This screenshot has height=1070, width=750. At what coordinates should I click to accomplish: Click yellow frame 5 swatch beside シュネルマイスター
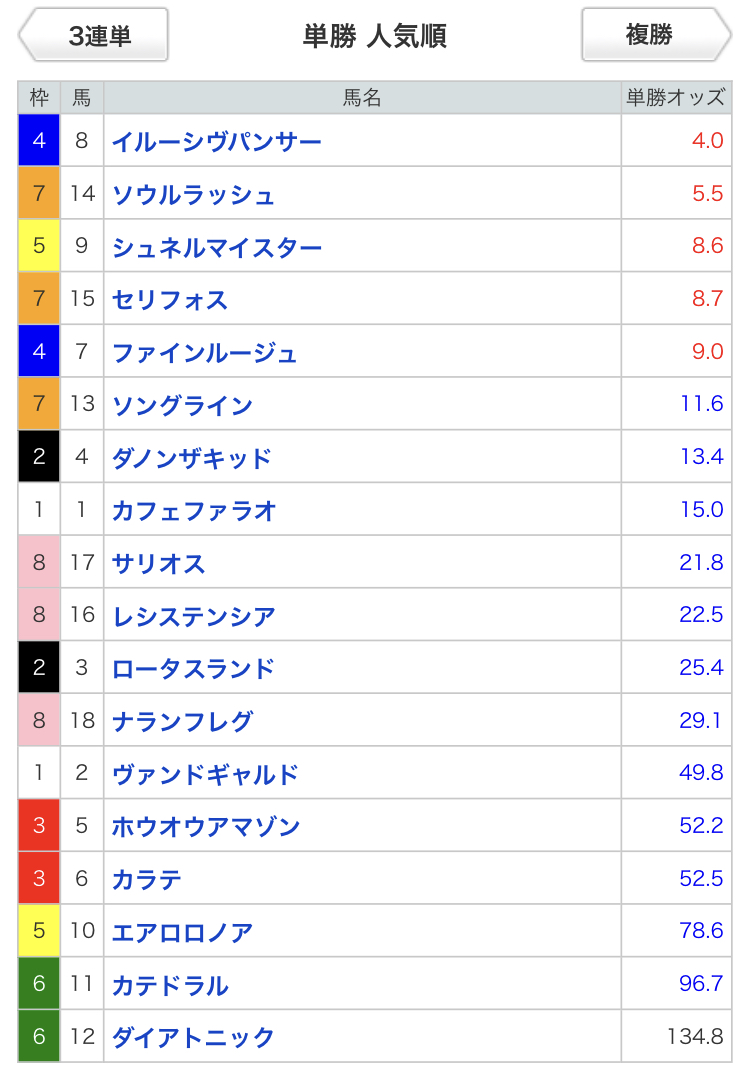(x=39, y=247)
